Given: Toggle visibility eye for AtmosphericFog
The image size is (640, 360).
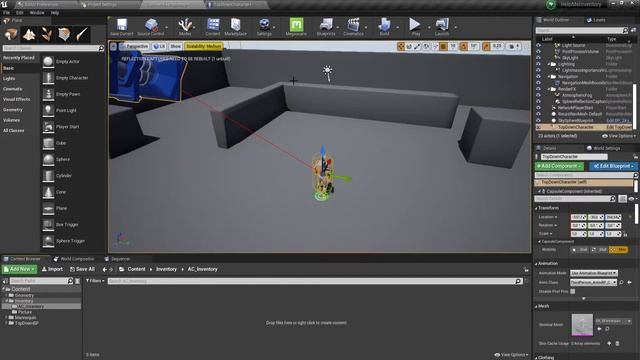Looking at the screenshot, I should [x=538, y=95].
